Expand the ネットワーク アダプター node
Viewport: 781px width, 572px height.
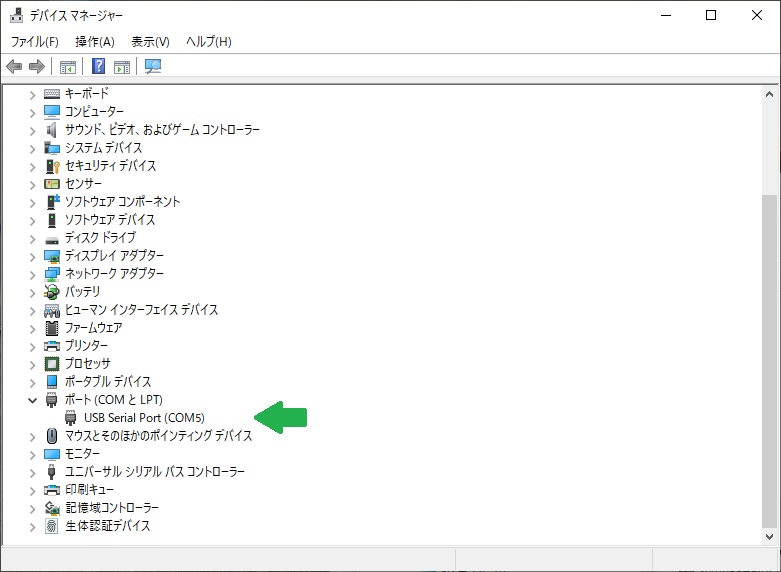pos(32,275)
